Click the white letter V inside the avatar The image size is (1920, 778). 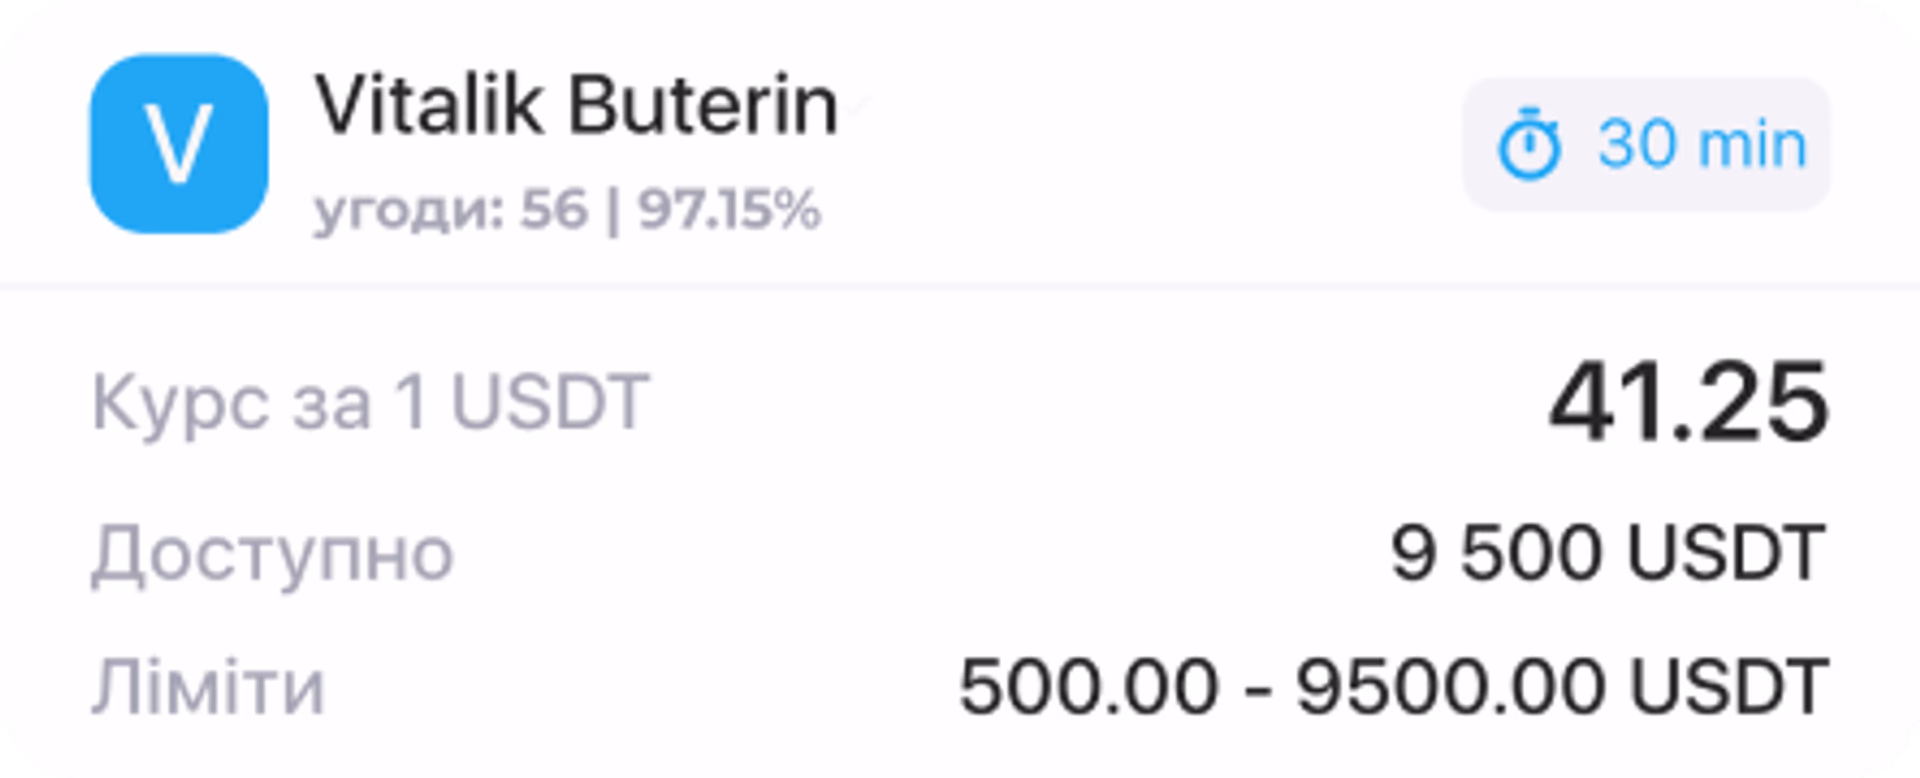coord(179,145)
